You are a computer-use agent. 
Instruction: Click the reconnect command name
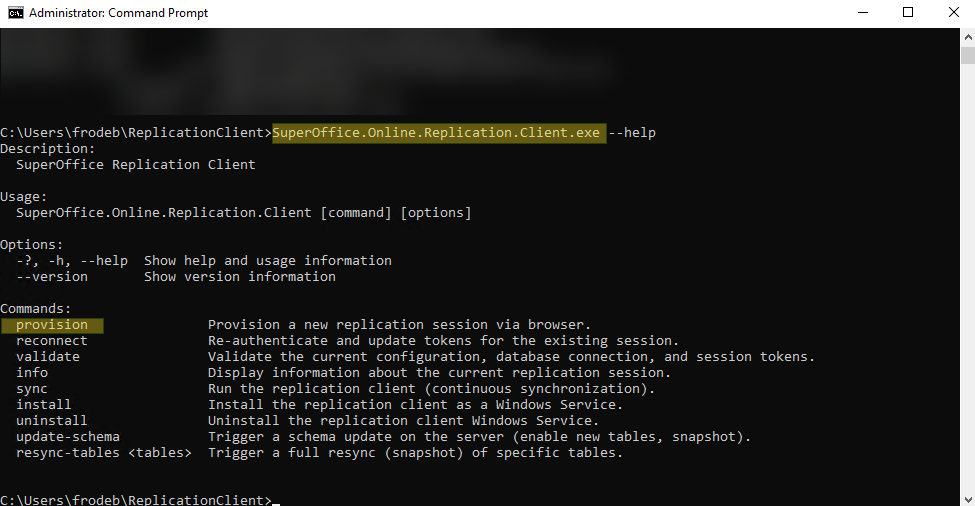[x=52, y=341]
